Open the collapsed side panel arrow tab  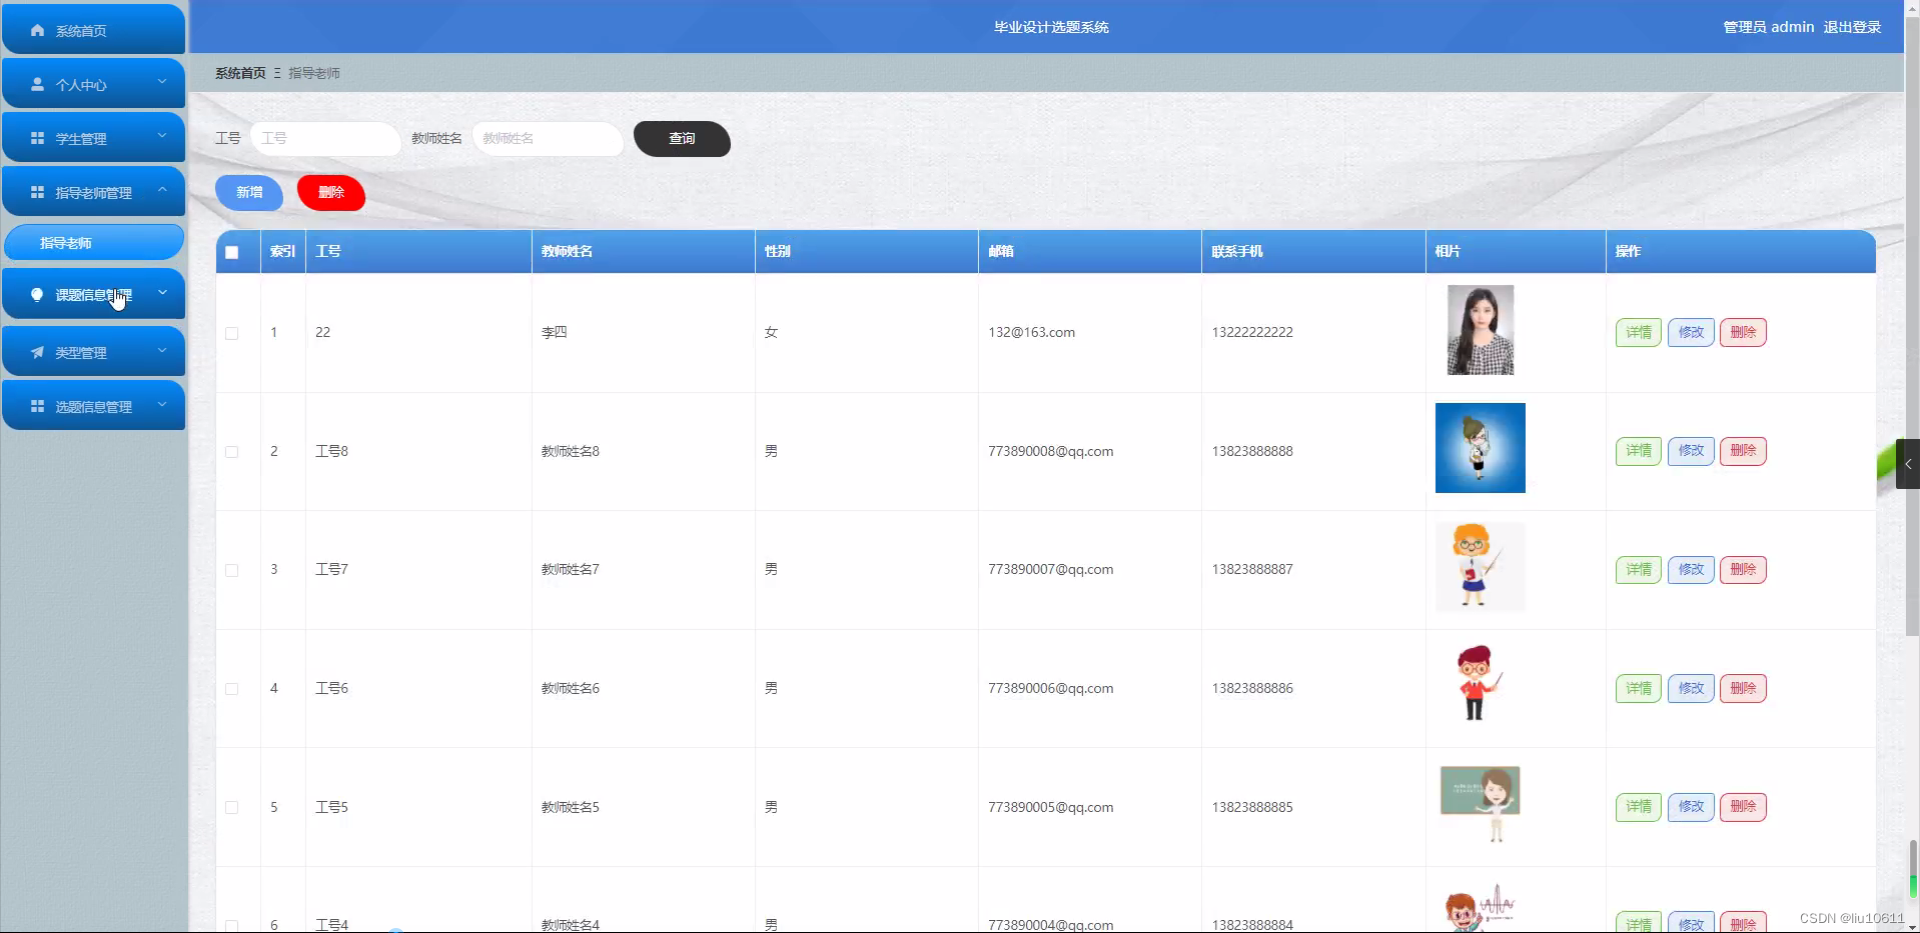point(1908,464)
